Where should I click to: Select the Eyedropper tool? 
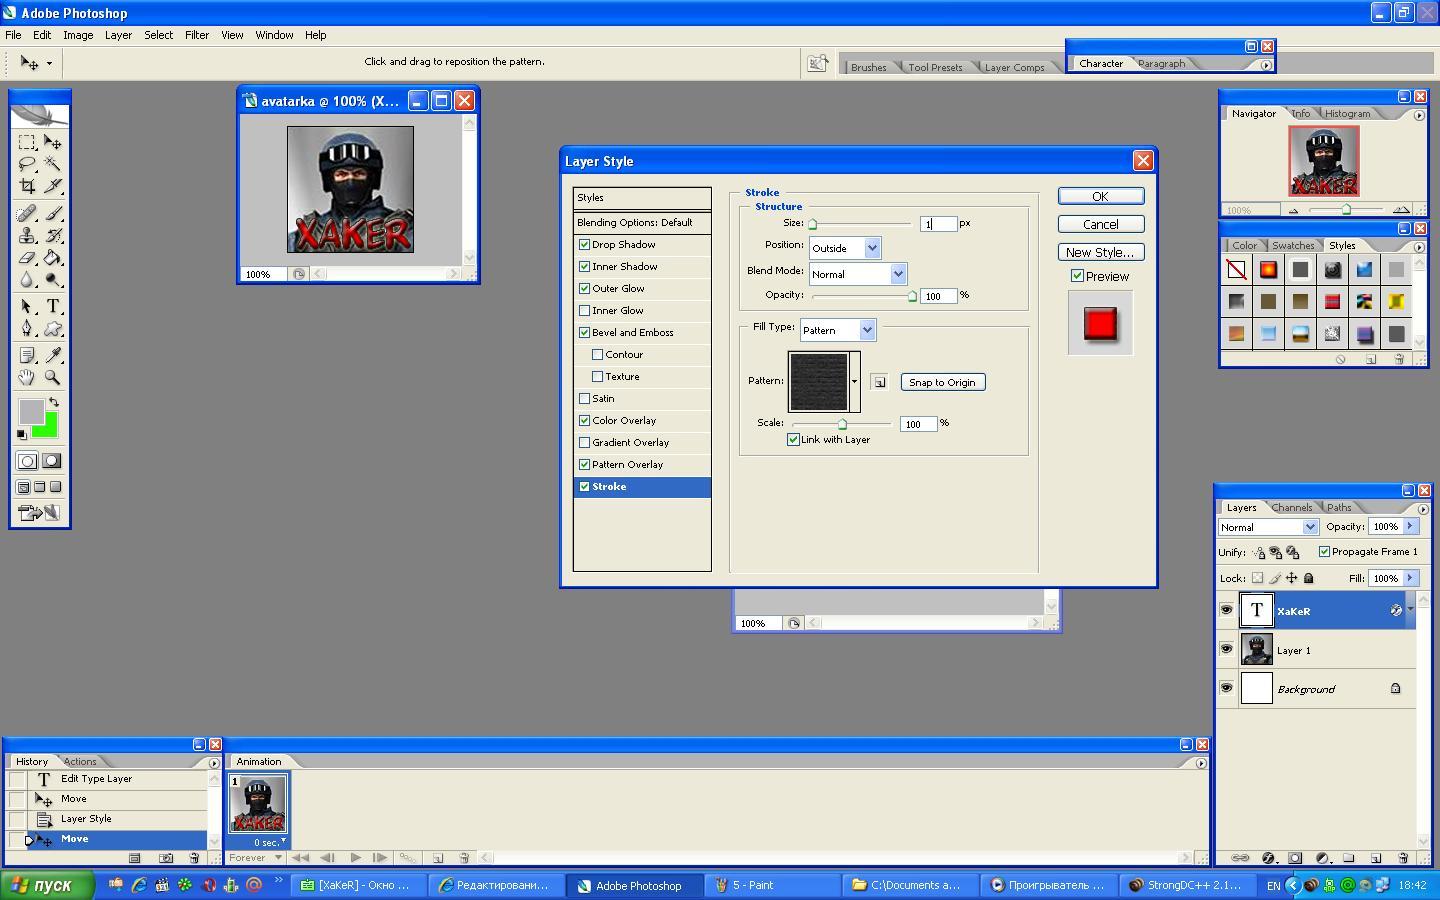(53, 355)
